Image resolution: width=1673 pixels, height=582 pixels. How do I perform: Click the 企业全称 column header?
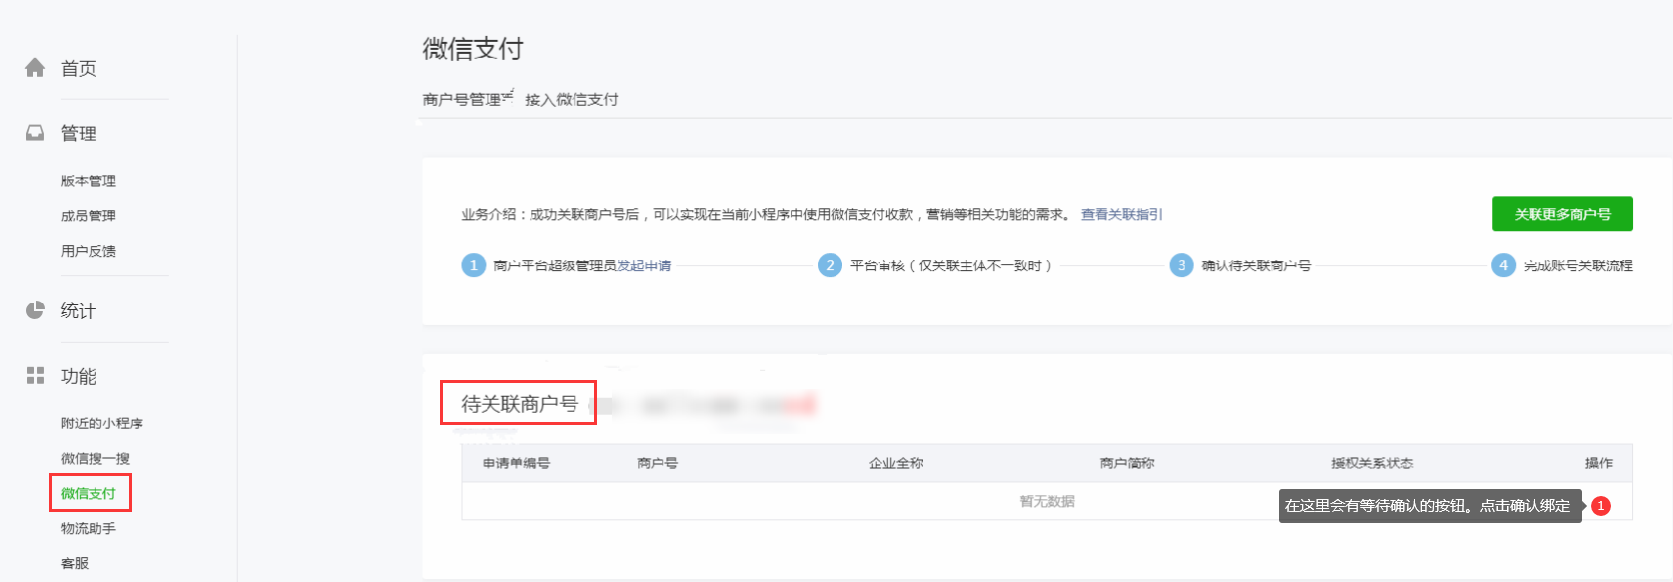pos(896,463)
